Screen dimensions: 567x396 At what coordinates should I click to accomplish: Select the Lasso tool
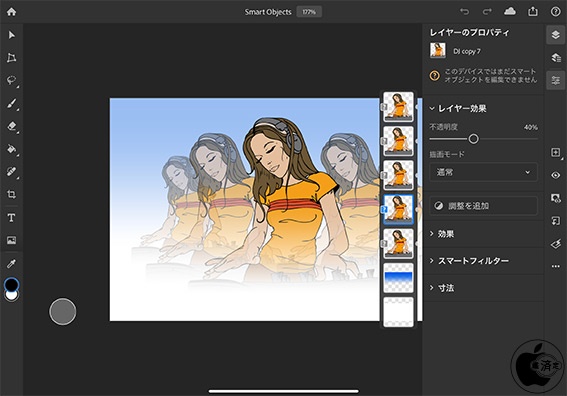point(11,80)
